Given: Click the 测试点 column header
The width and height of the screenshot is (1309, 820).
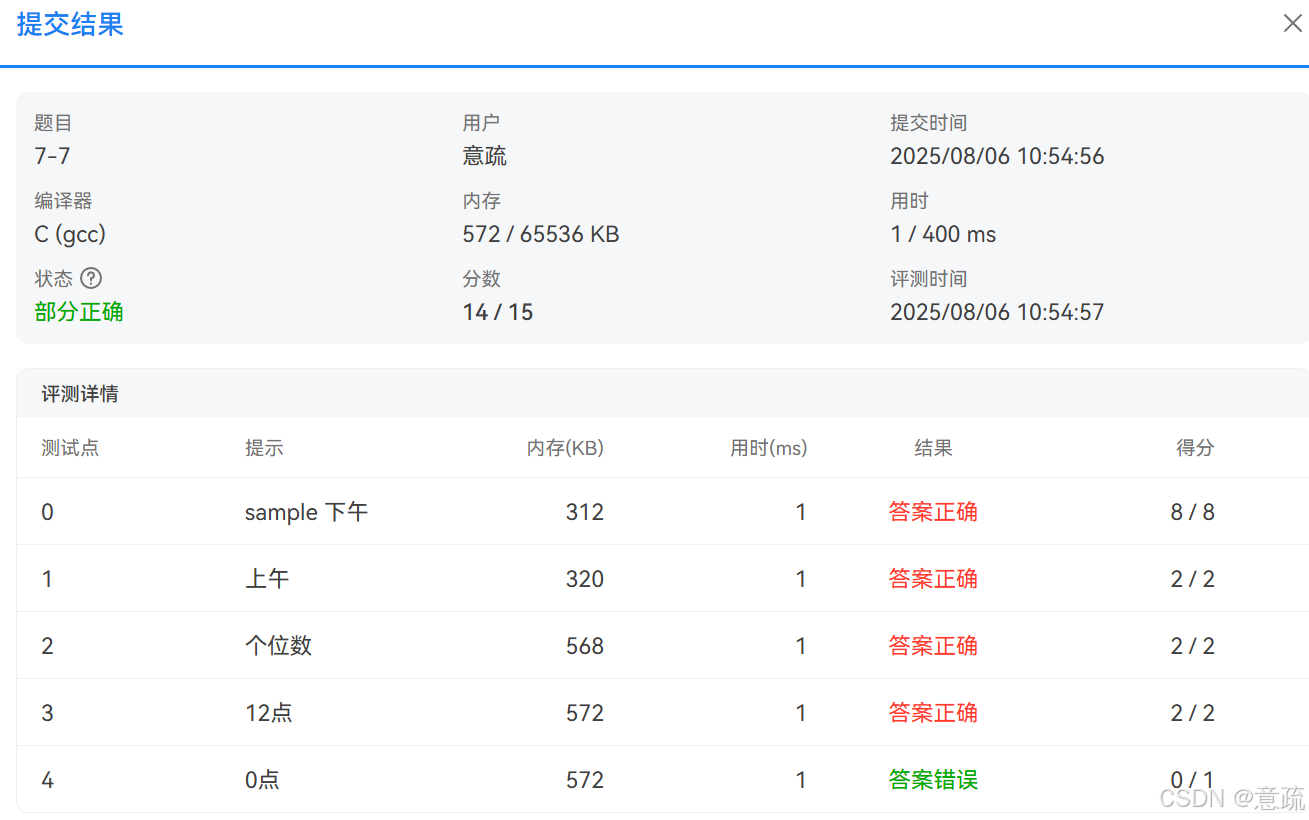Looking at the screenshot, I should (x=70, y=448).
